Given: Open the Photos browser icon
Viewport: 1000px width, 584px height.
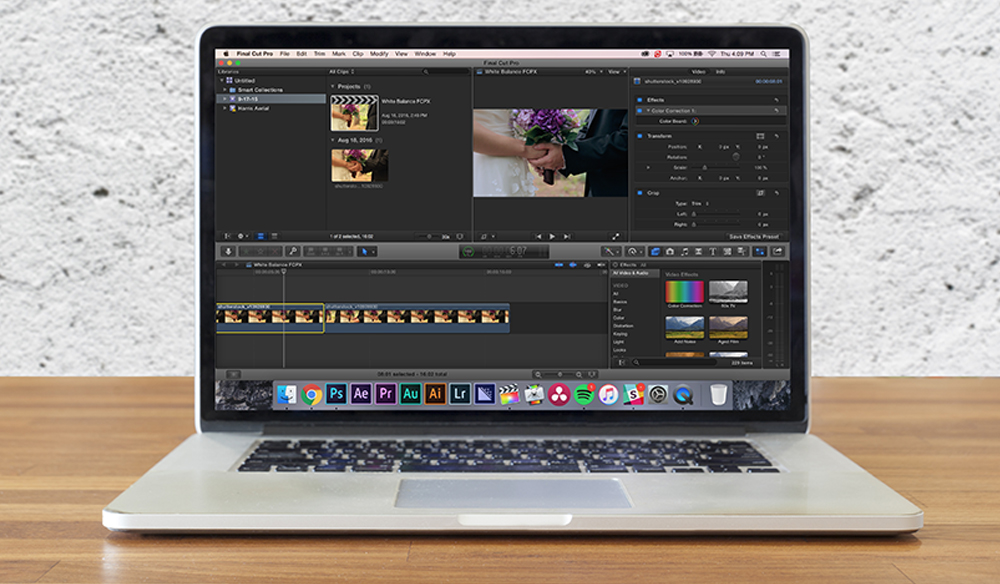Looking at the screenshot, I should tap(670, 251).
